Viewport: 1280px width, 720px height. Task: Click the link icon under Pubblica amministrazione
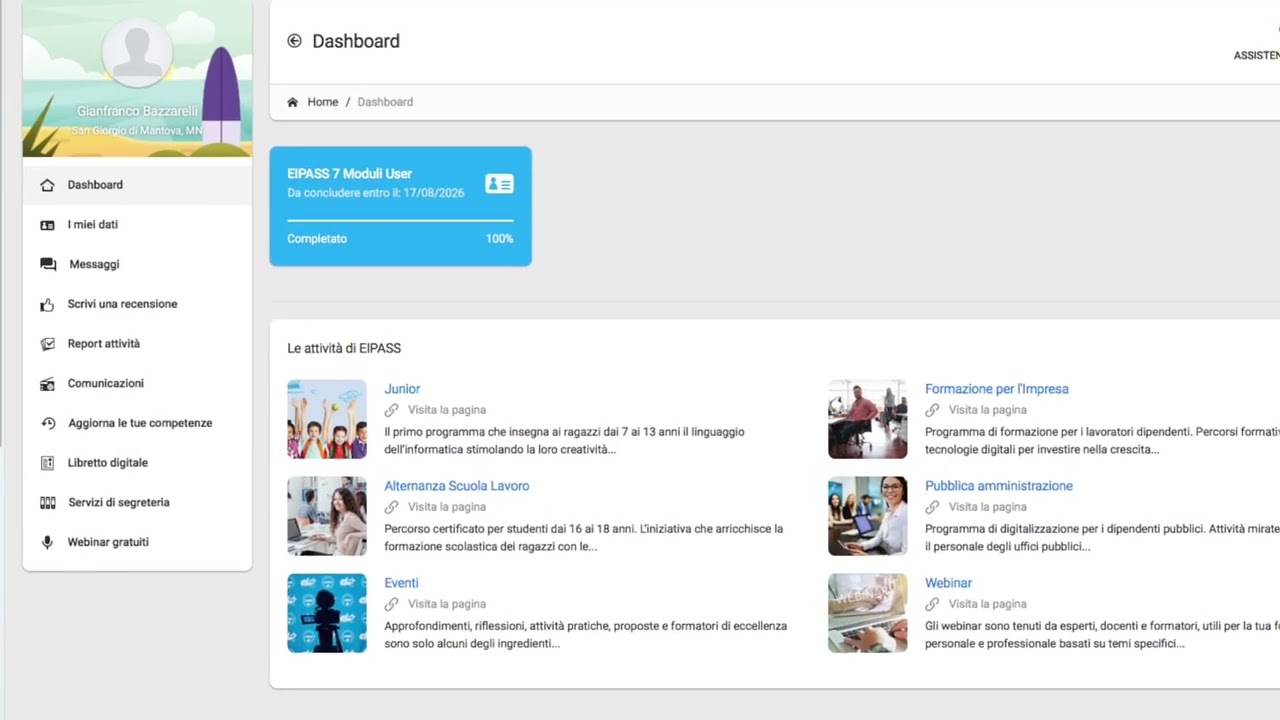pos(932,507)
